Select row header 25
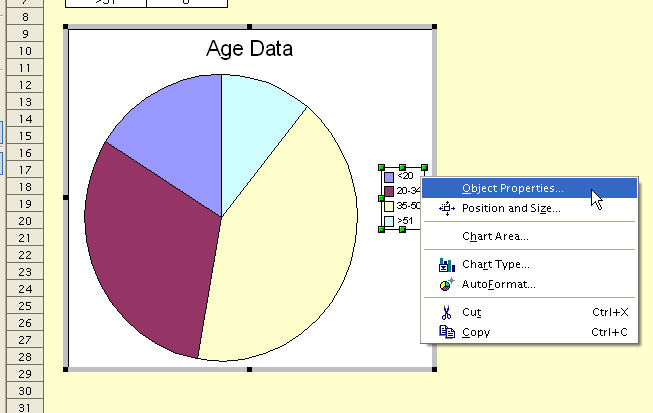The height and width of the screenshot is (413, 653). pyautogui.click(x=25, y=306)
